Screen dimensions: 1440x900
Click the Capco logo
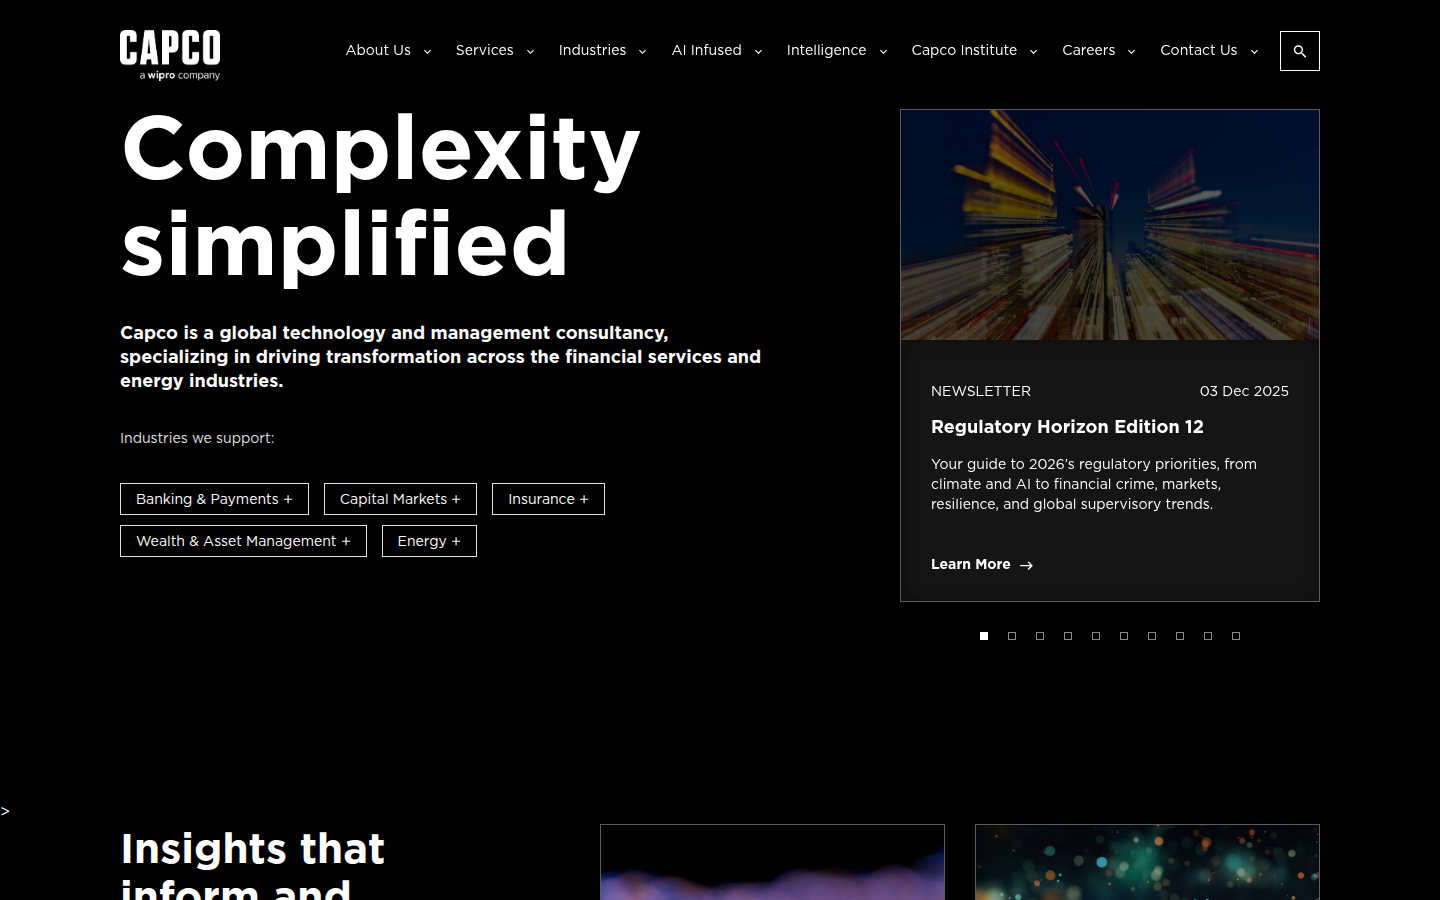click(170, 54)
